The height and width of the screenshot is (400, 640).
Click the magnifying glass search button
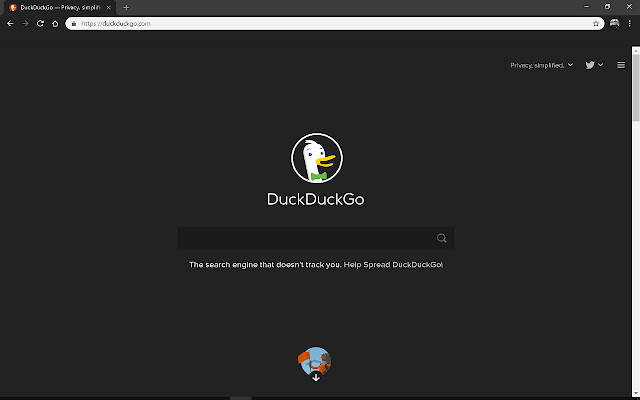coord(442,238)
